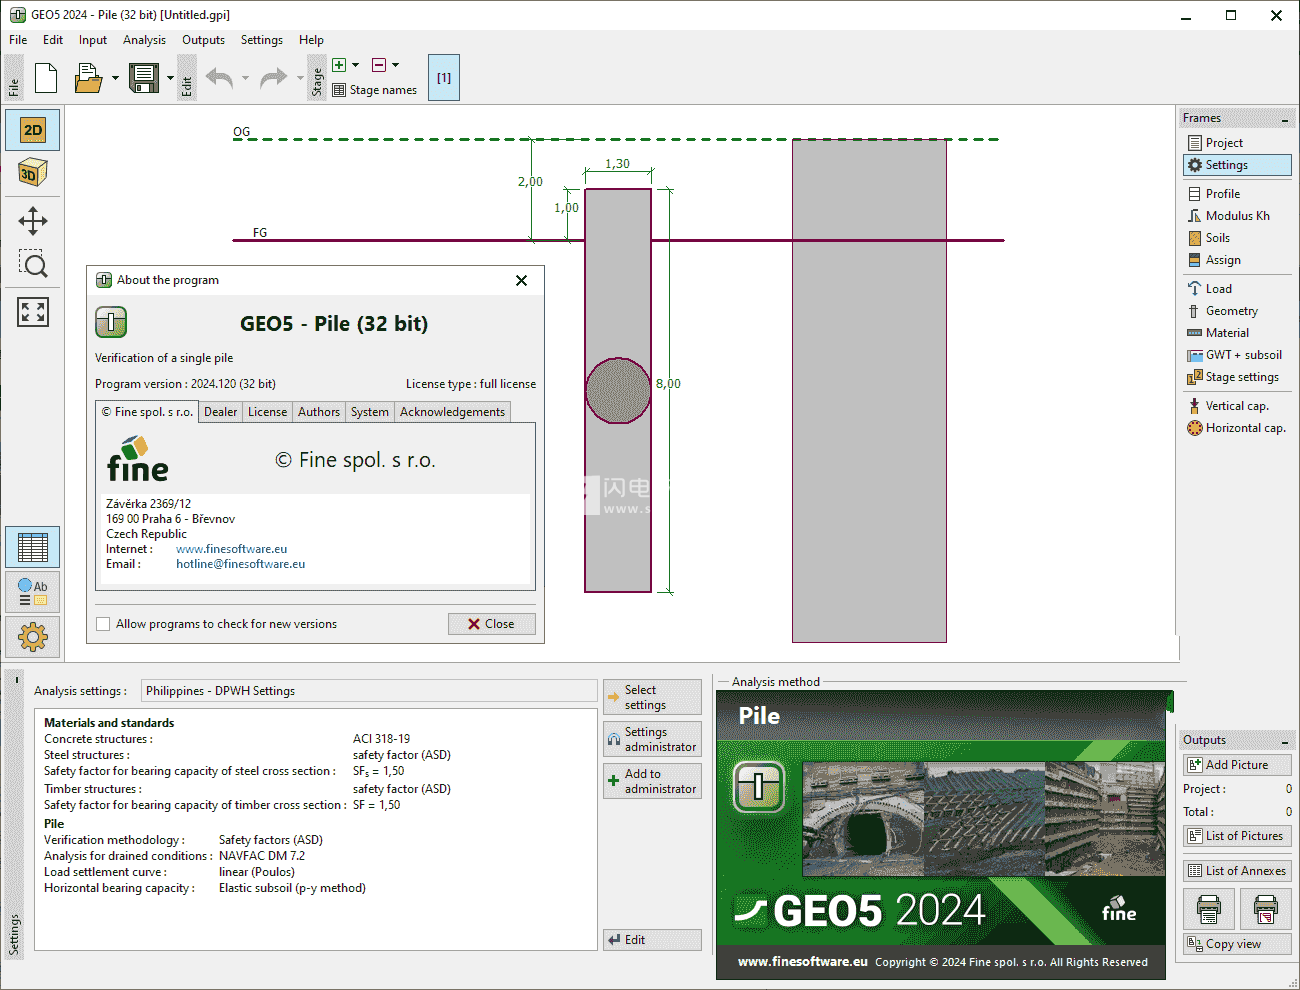
Task: Open the www.finesoftware.eu link
Action: point(231,549)
